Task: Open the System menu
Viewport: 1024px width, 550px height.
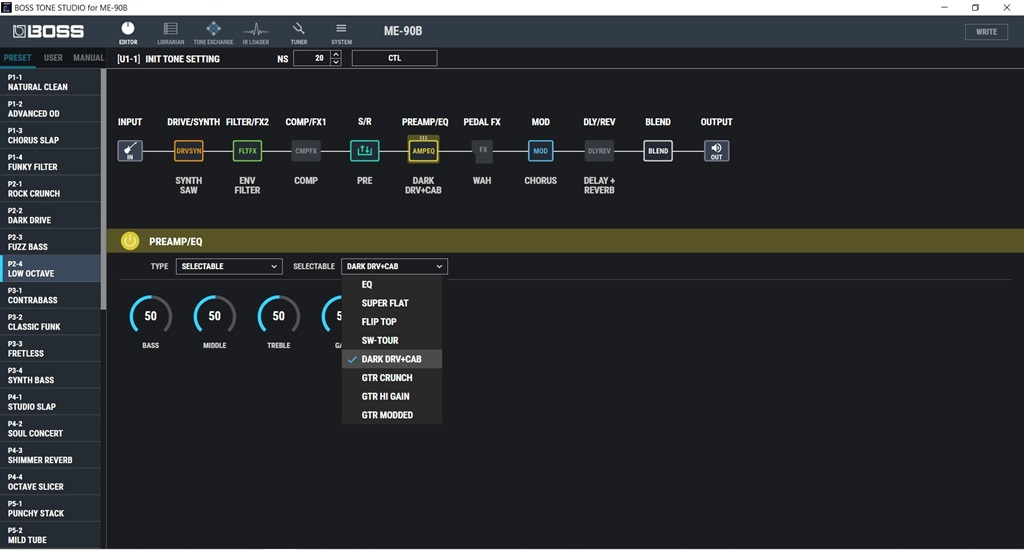Action: (341, 33)
